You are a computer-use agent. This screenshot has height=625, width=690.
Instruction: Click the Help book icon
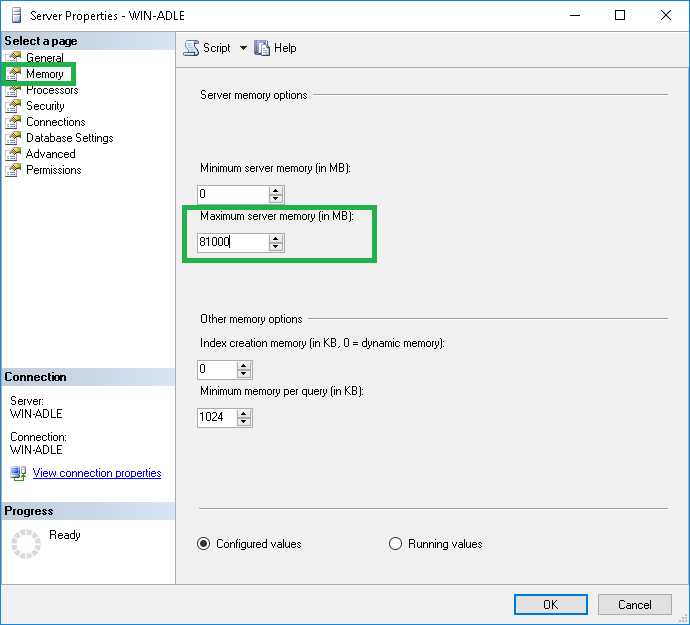pyautogui.click(x=262, y=48)
